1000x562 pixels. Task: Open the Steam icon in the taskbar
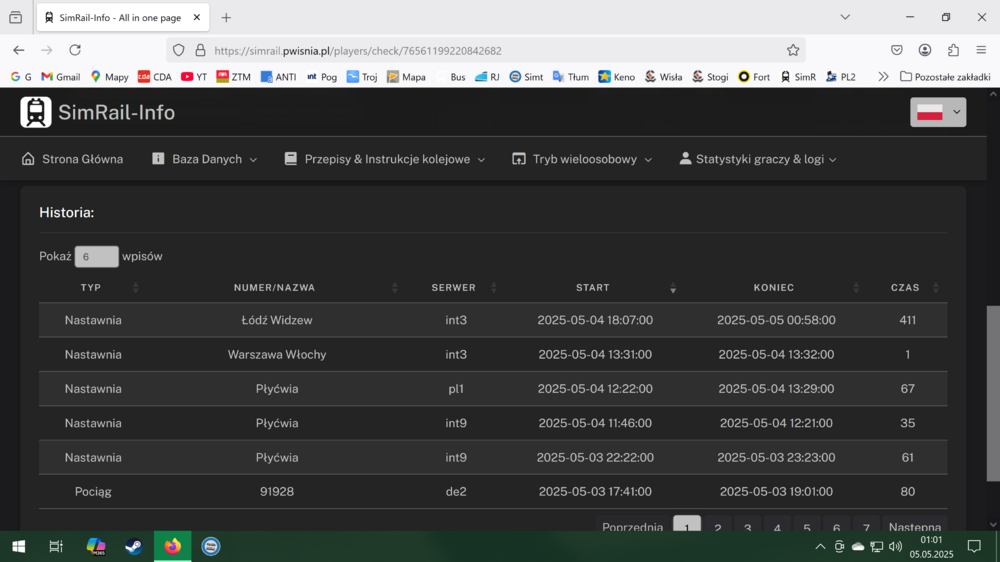[132, 546]
